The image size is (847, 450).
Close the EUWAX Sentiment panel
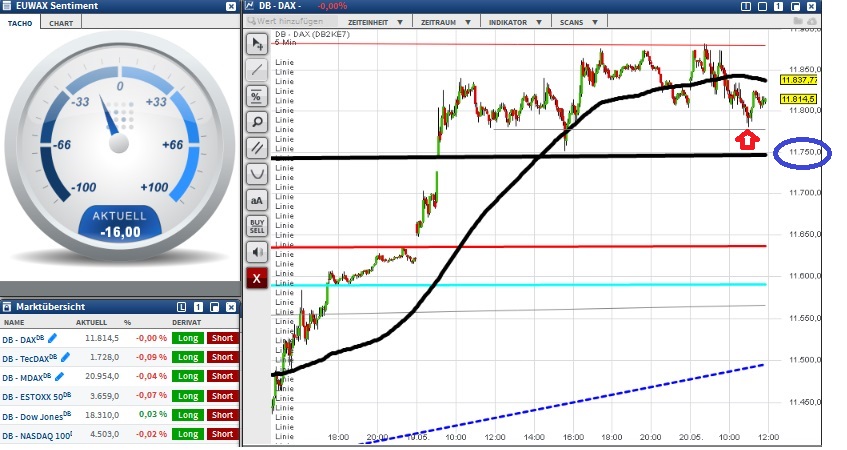231,6
